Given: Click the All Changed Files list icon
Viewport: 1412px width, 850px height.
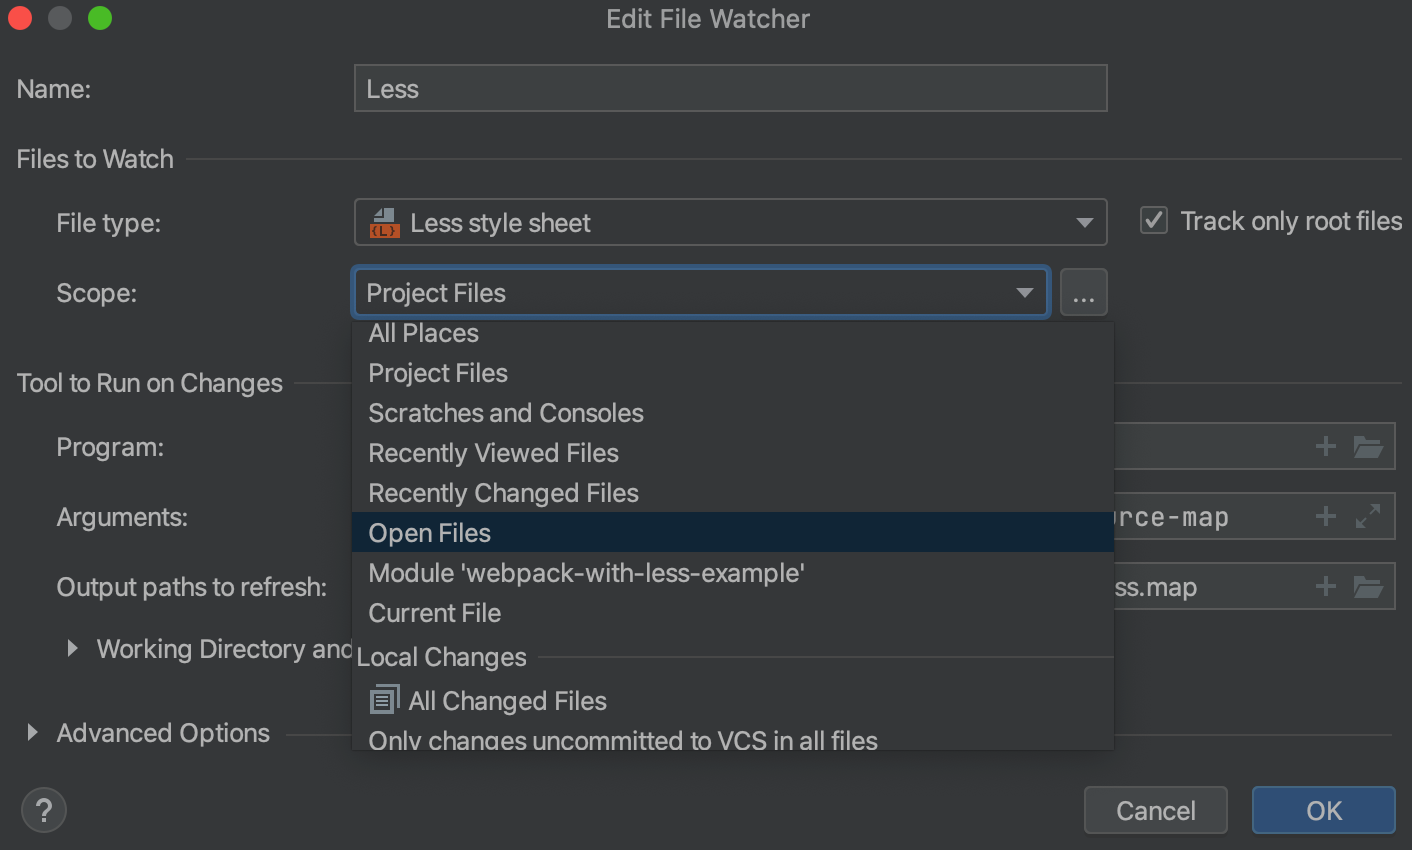Looking at the screenshot, I should pos(383,700).
